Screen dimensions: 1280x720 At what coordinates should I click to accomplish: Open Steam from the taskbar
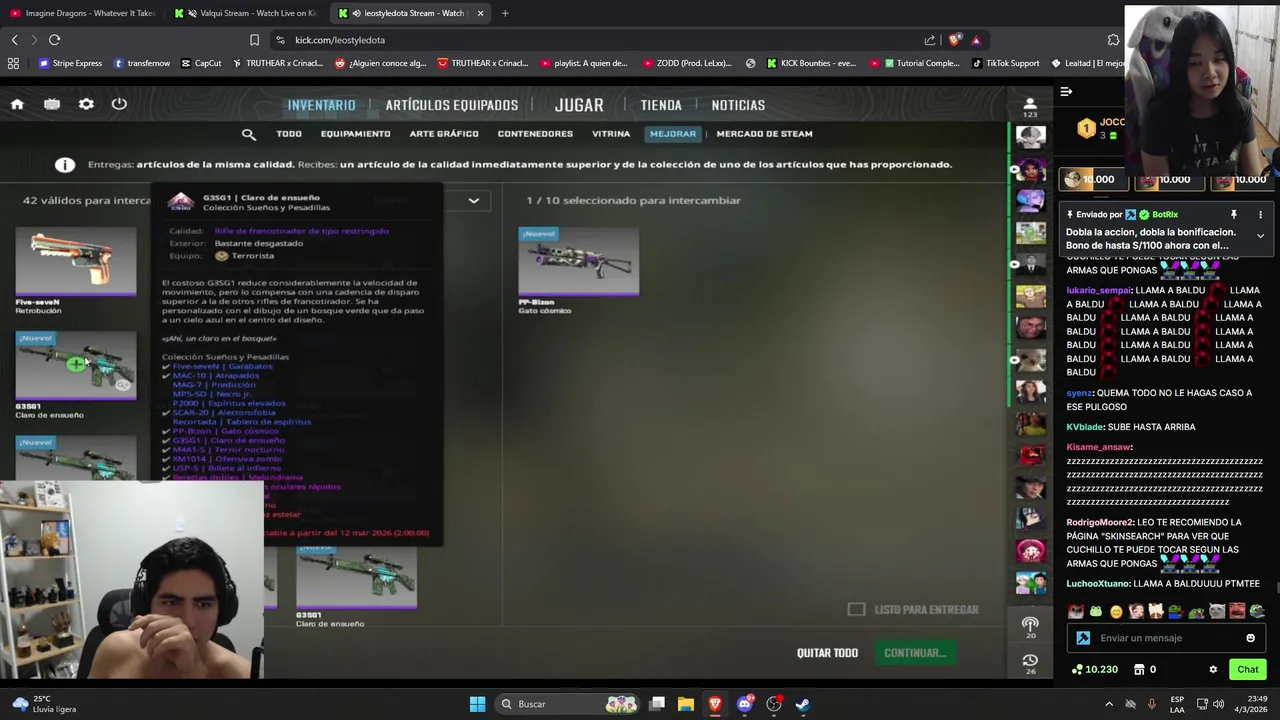[802, 704]
